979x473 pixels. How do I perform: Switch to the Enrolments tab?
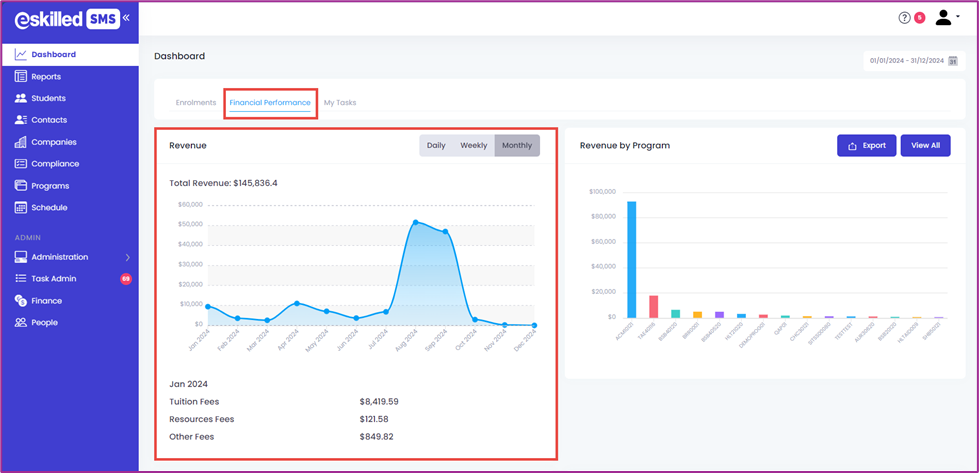pos(196,102)
